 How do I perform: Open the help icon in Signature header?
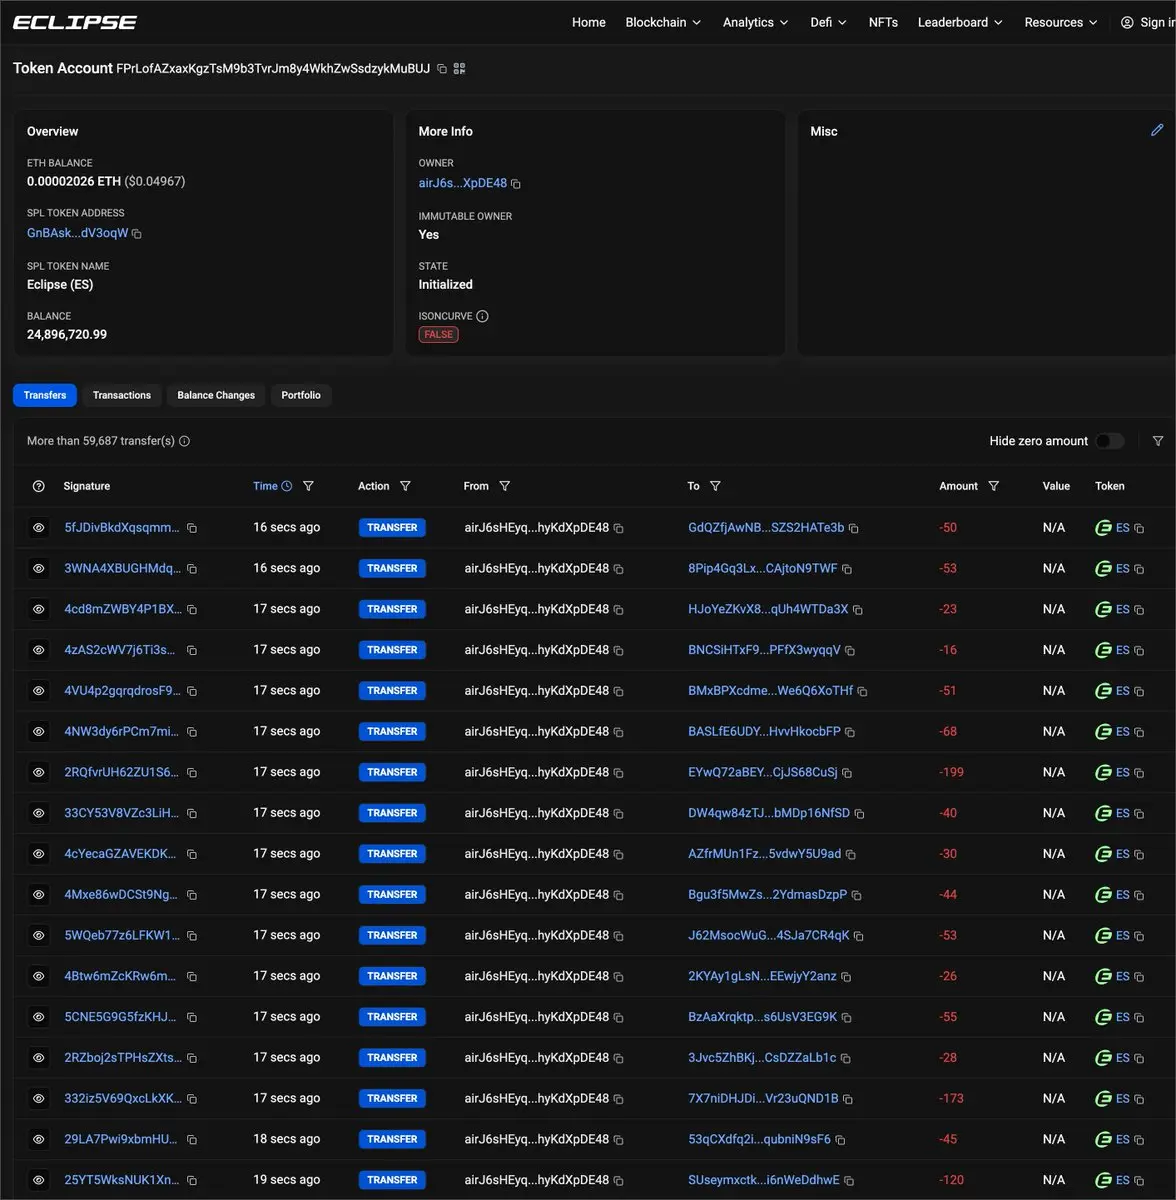pyautogui.click(x=39, y=486)
